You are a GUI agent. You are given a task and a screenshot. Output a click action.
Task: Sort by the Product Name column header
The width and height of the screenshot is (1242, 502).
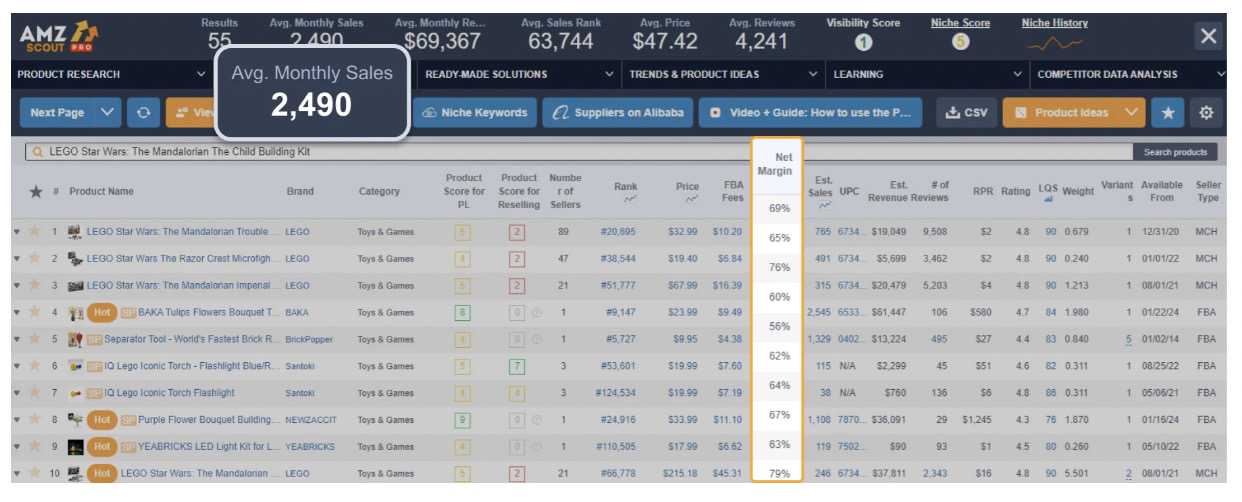click(101, 192)
